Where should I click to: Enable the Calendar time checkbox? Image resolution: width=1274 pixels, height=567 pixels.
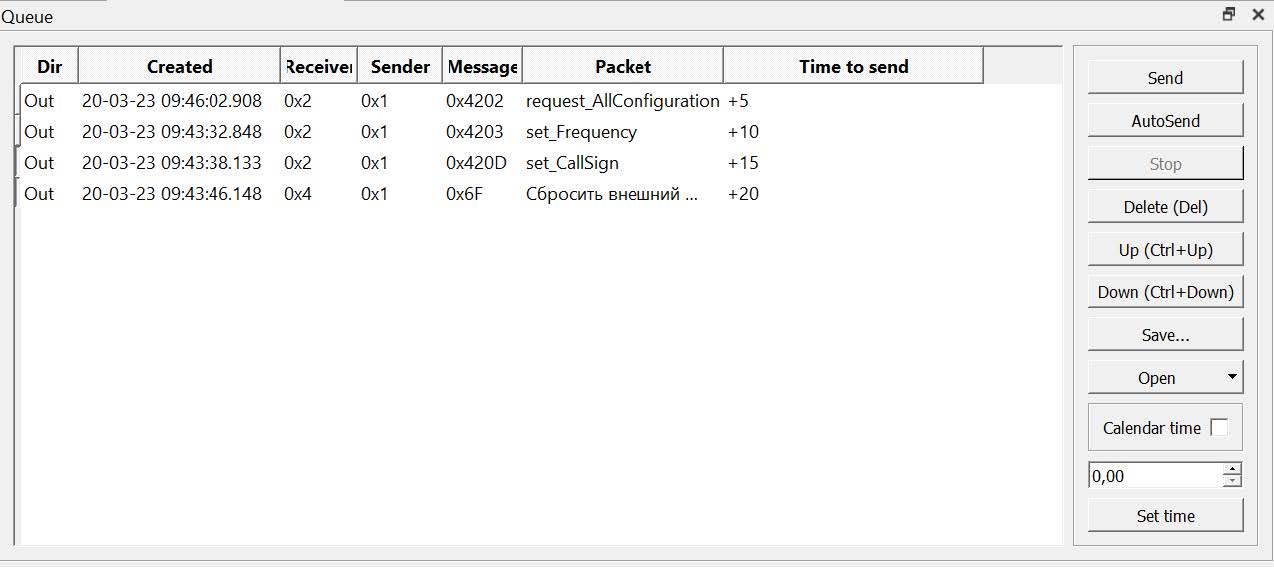tap(1219, 428)
